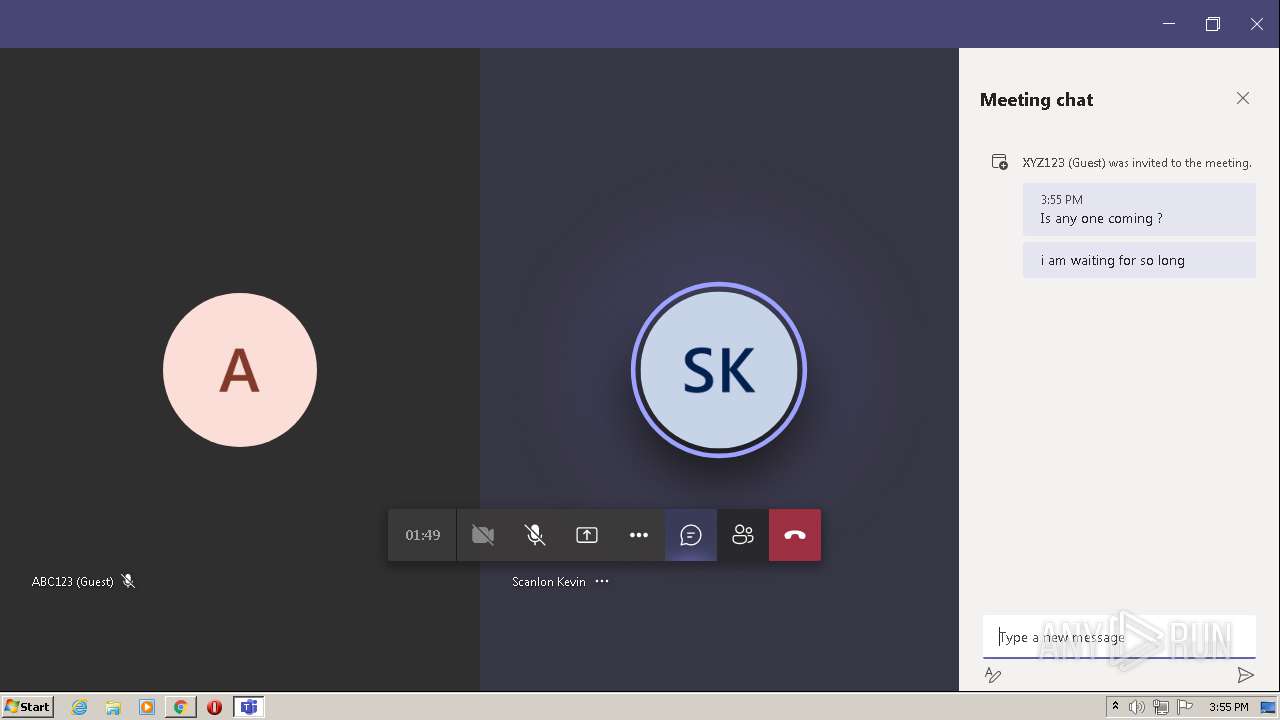Click 'XYZ123 (Guest) was invited' notice
Image resolution: width=1280 pixels, height=720 pixels.
(x=1137, y=162)
